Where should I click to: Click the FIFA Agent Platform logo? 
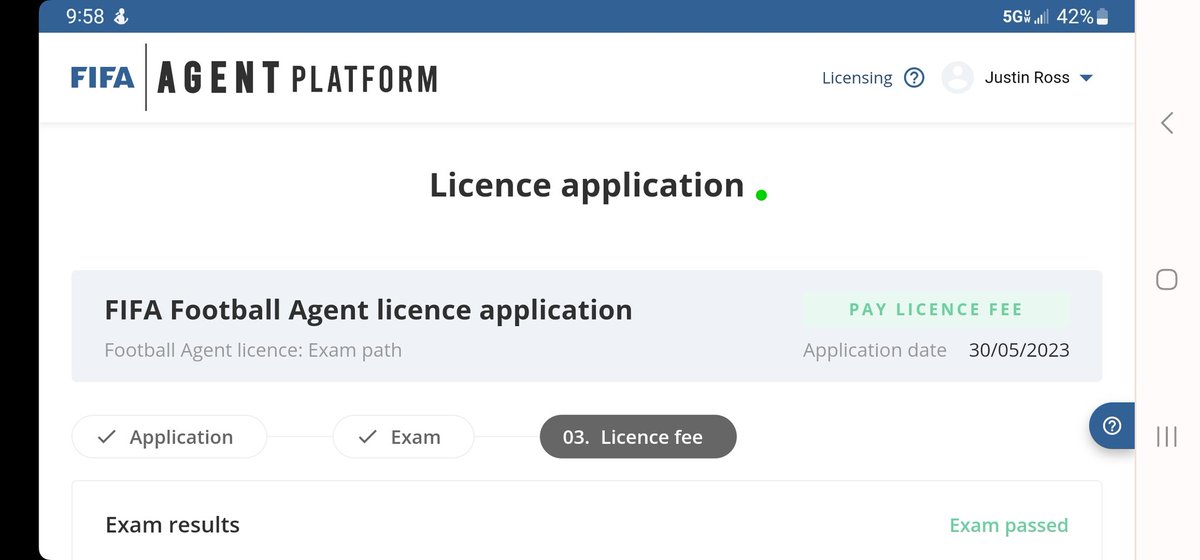point(254,78)
